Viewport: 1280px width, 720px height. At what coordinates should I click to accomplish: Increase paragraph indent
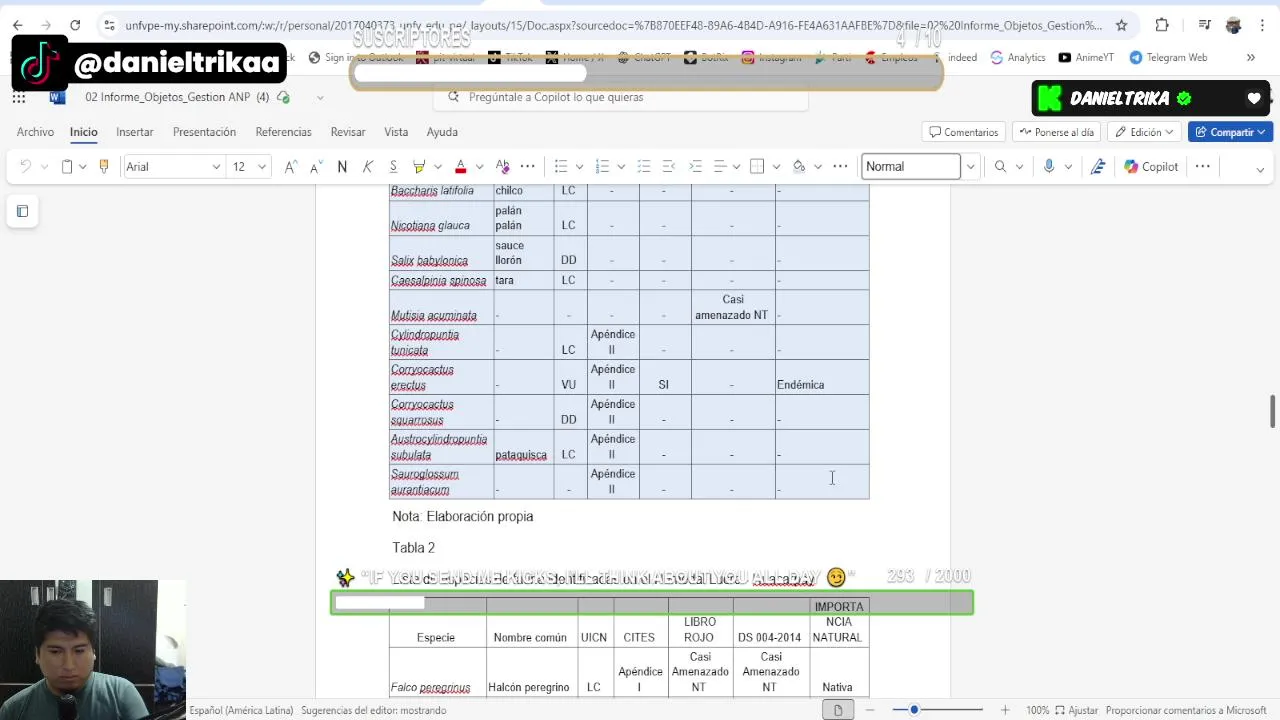(695, 167)
